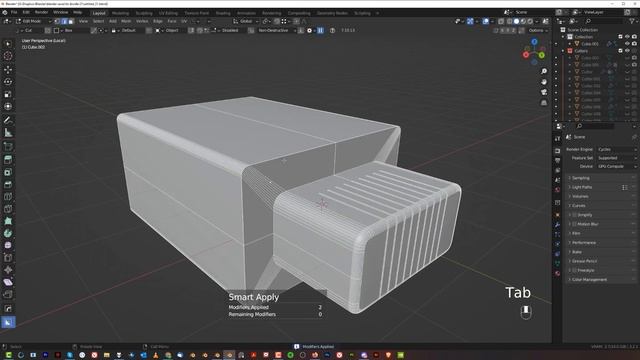Select the Rip Region tool

pyautogui.click(x=8, y=294)
